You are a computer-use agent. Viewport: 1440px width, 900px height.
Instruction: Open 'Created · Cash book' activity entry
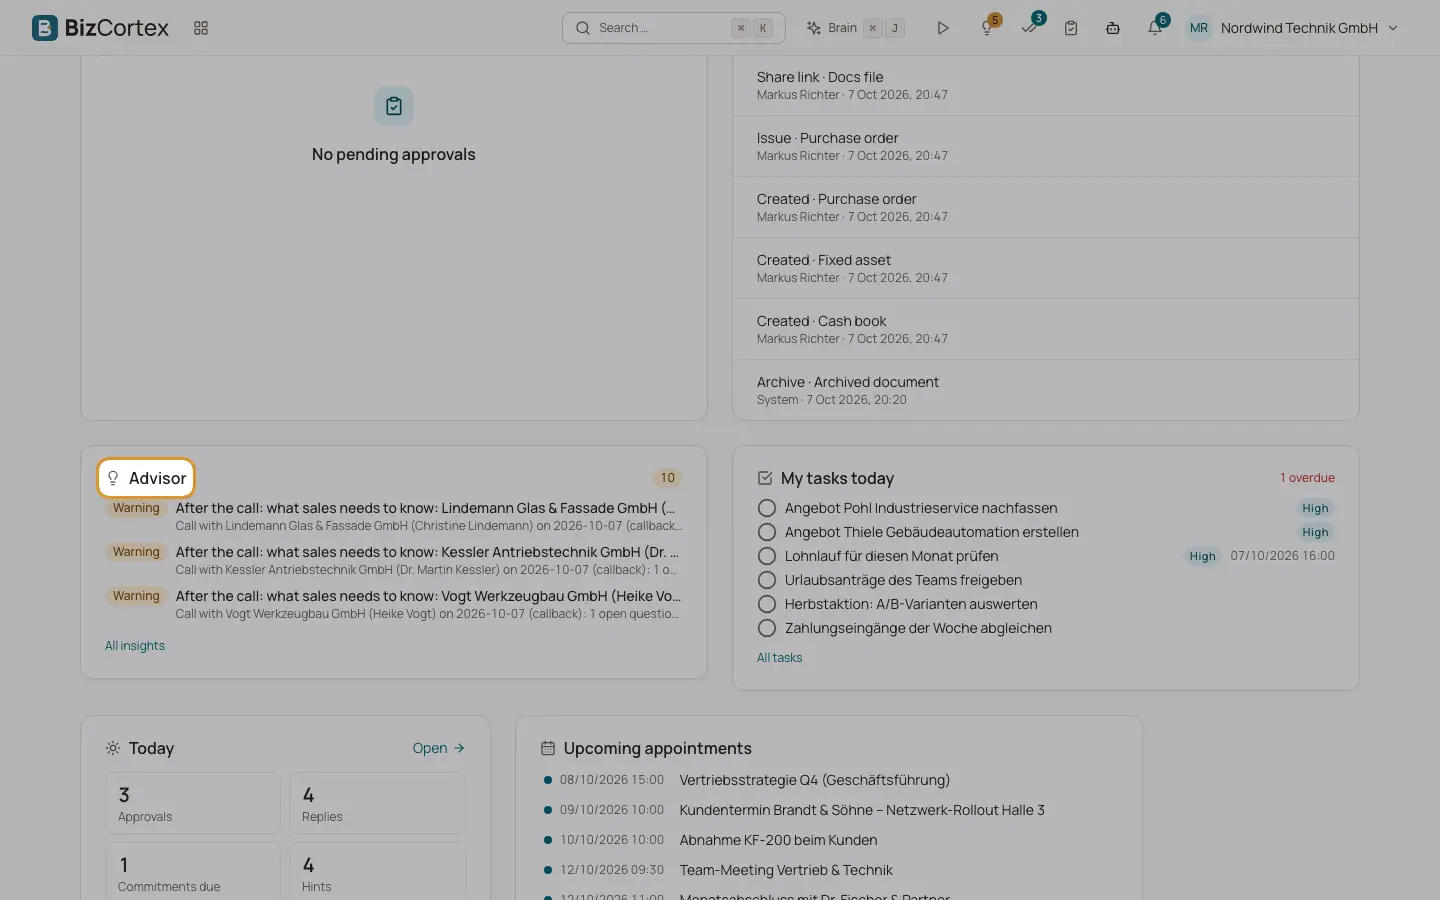point(1046,329)
